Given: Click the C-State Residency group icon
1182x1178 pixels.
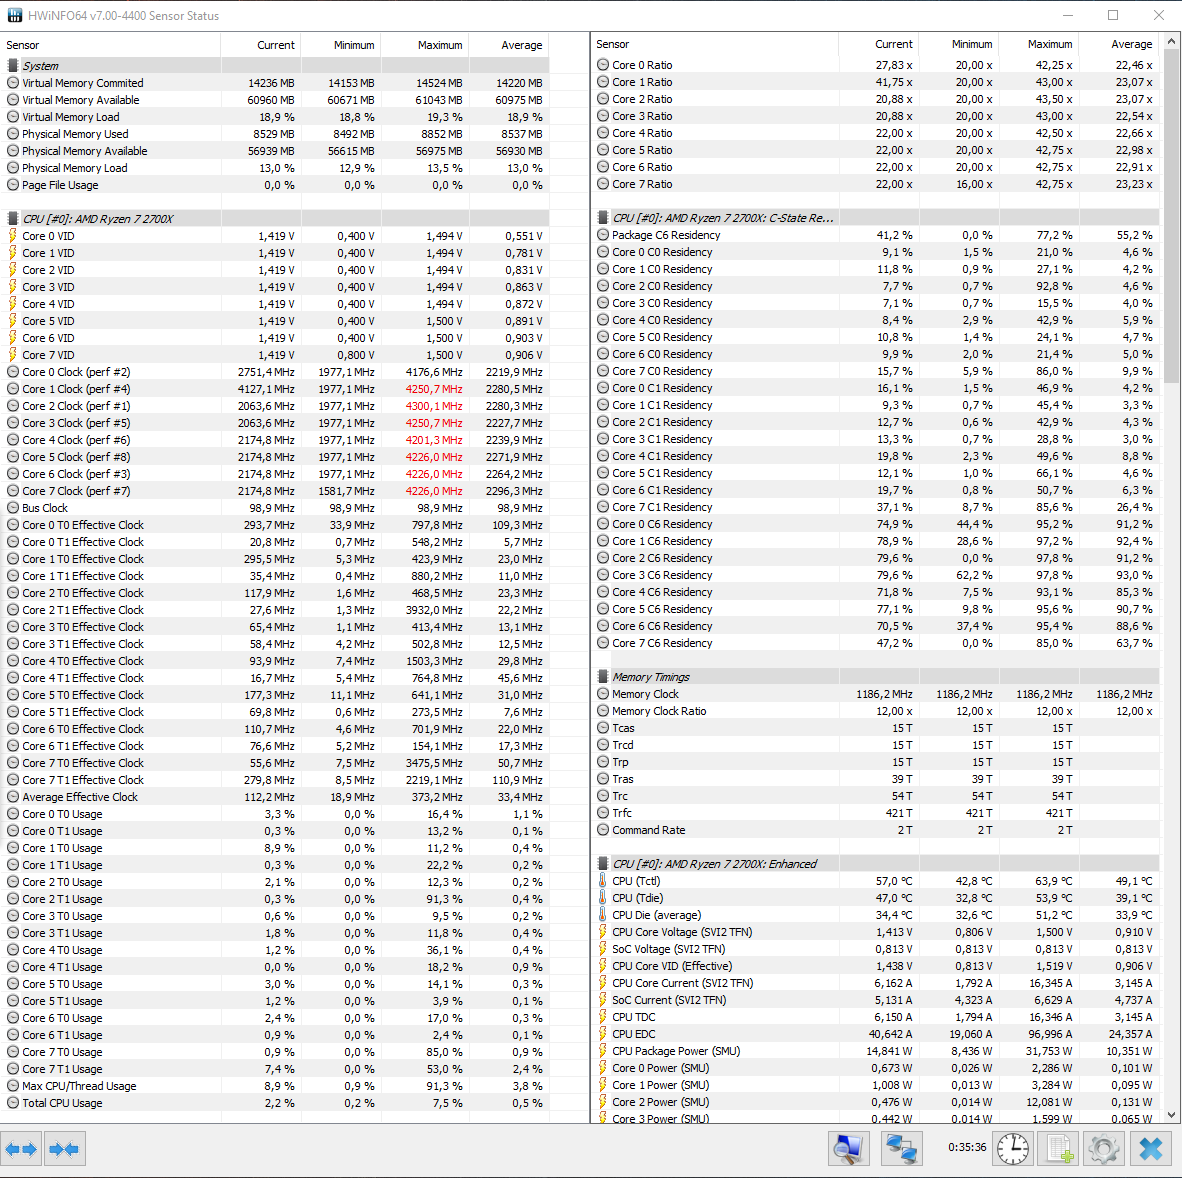Looking at the screenshot, I should tap(603, 218).
